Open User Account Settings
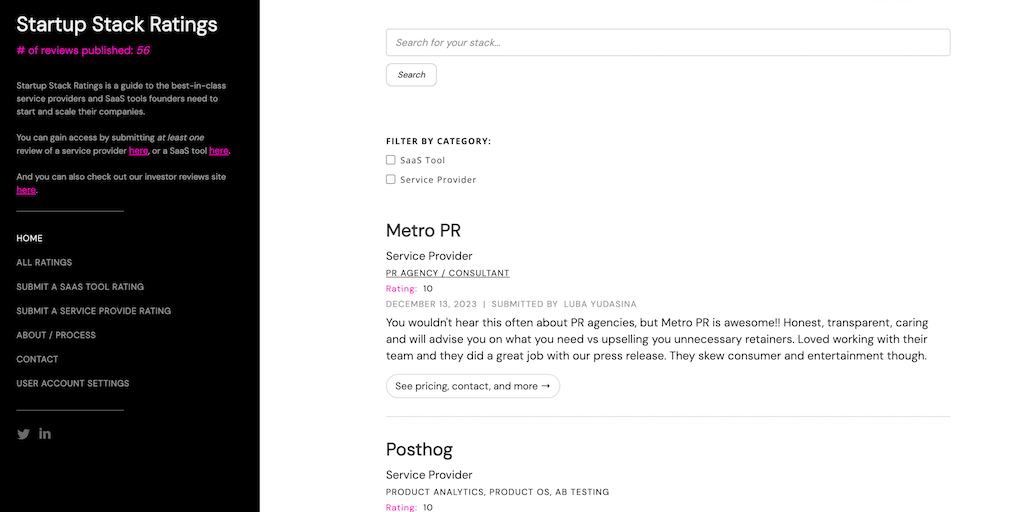Viewport: 1024px width, 512px height. 73,383
